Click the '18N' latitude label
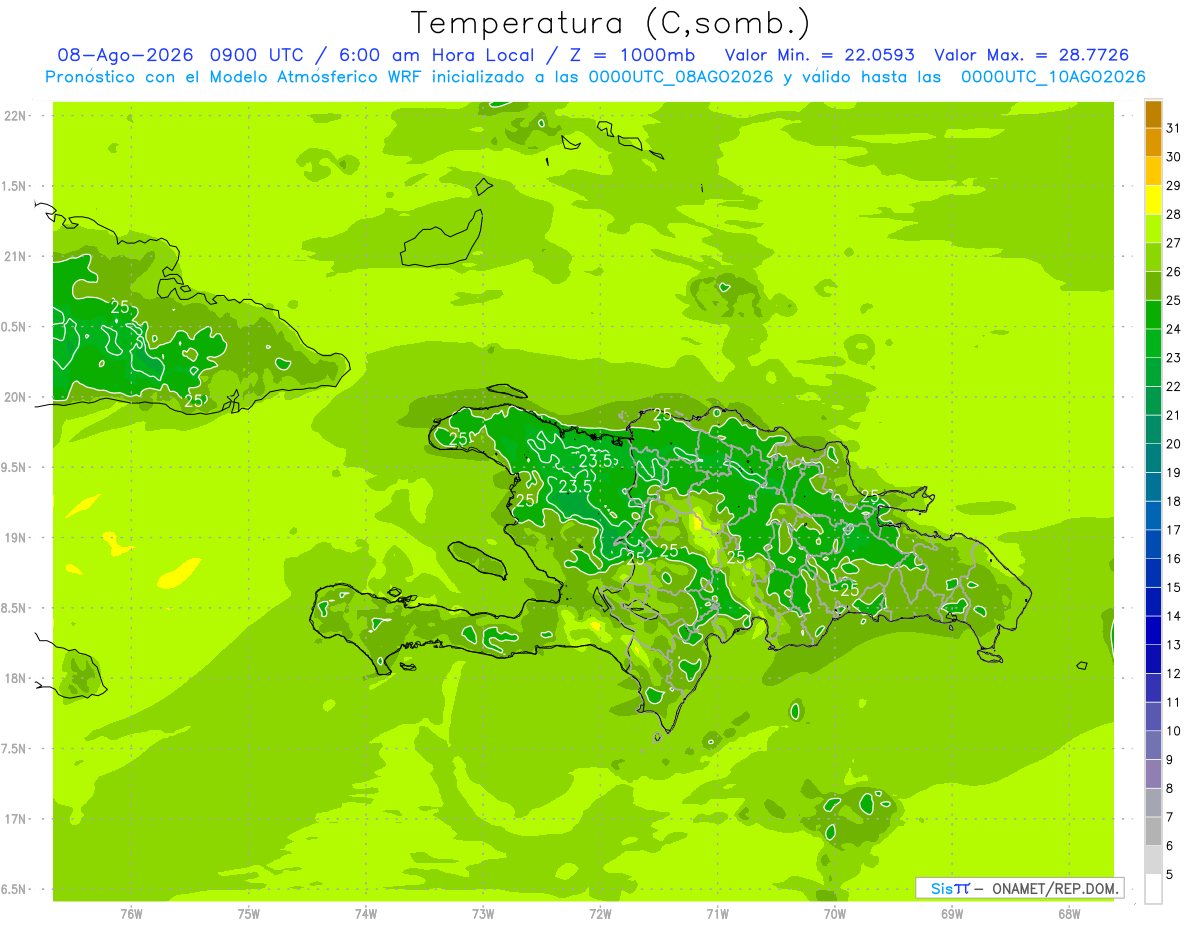The width and height of the screenshot is (1200, 927). (15, 678)
